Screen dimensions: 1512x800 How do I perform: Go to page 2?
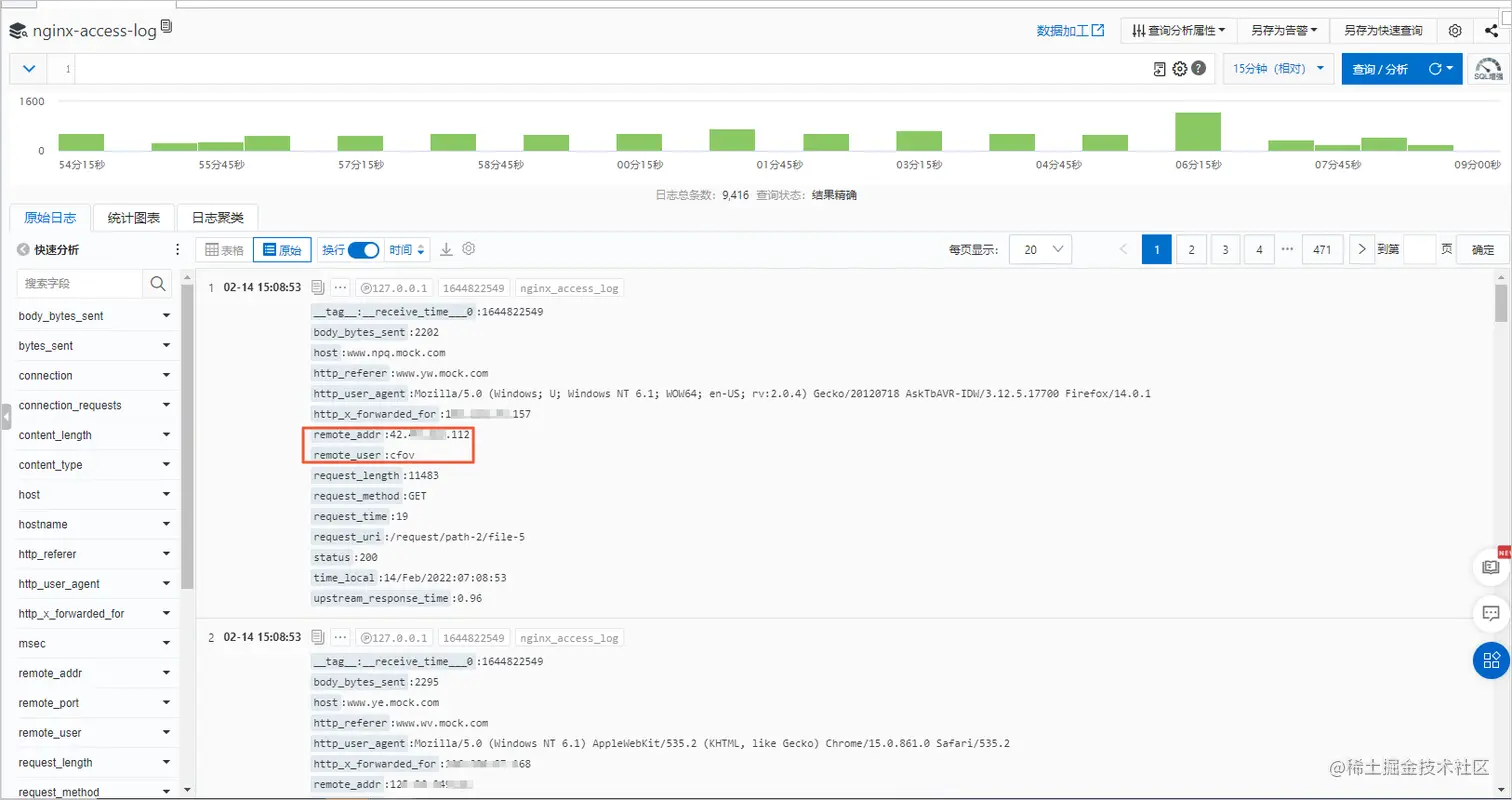click(x=1191, y=250)
